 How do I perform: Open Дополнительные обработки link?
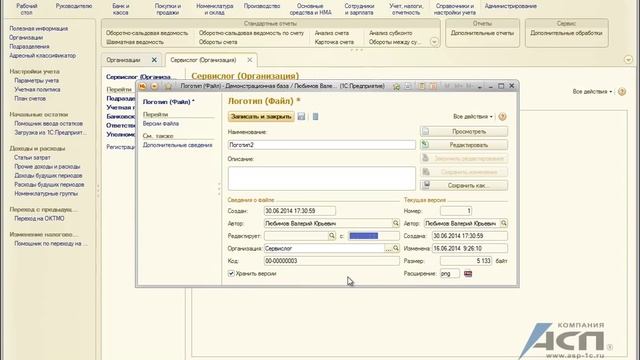(x=566, y=33)
